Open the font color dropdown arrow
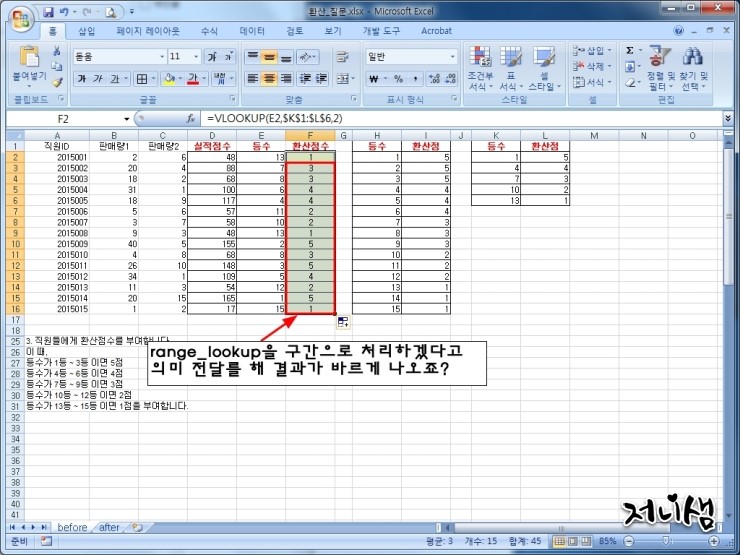740x555 pixels. pyautogui.click(x=204, y=79)
